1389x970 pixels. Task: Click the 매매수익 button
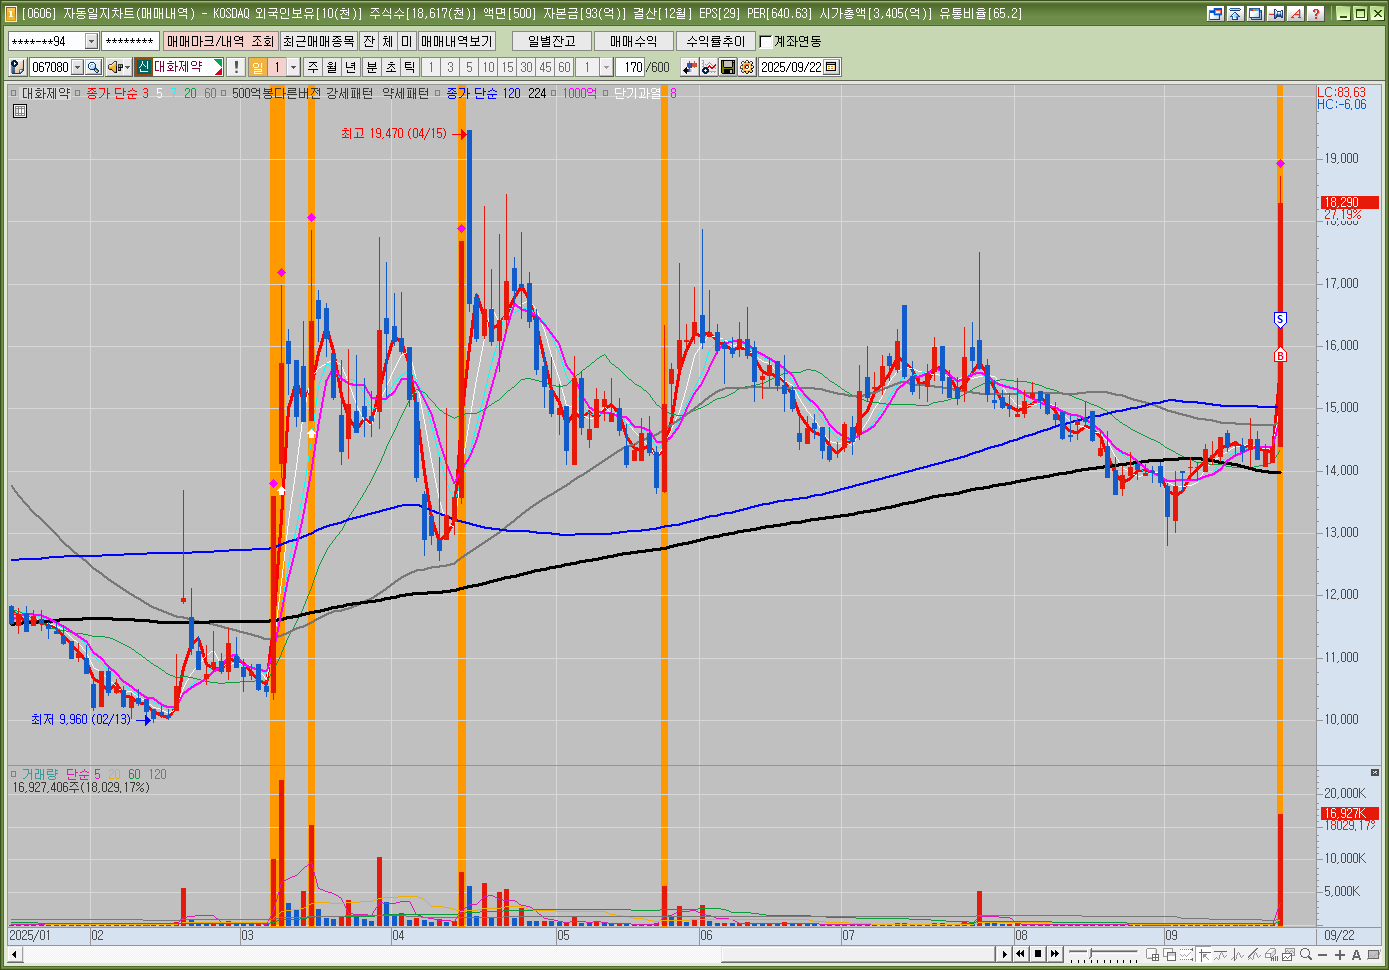point(633,41)
